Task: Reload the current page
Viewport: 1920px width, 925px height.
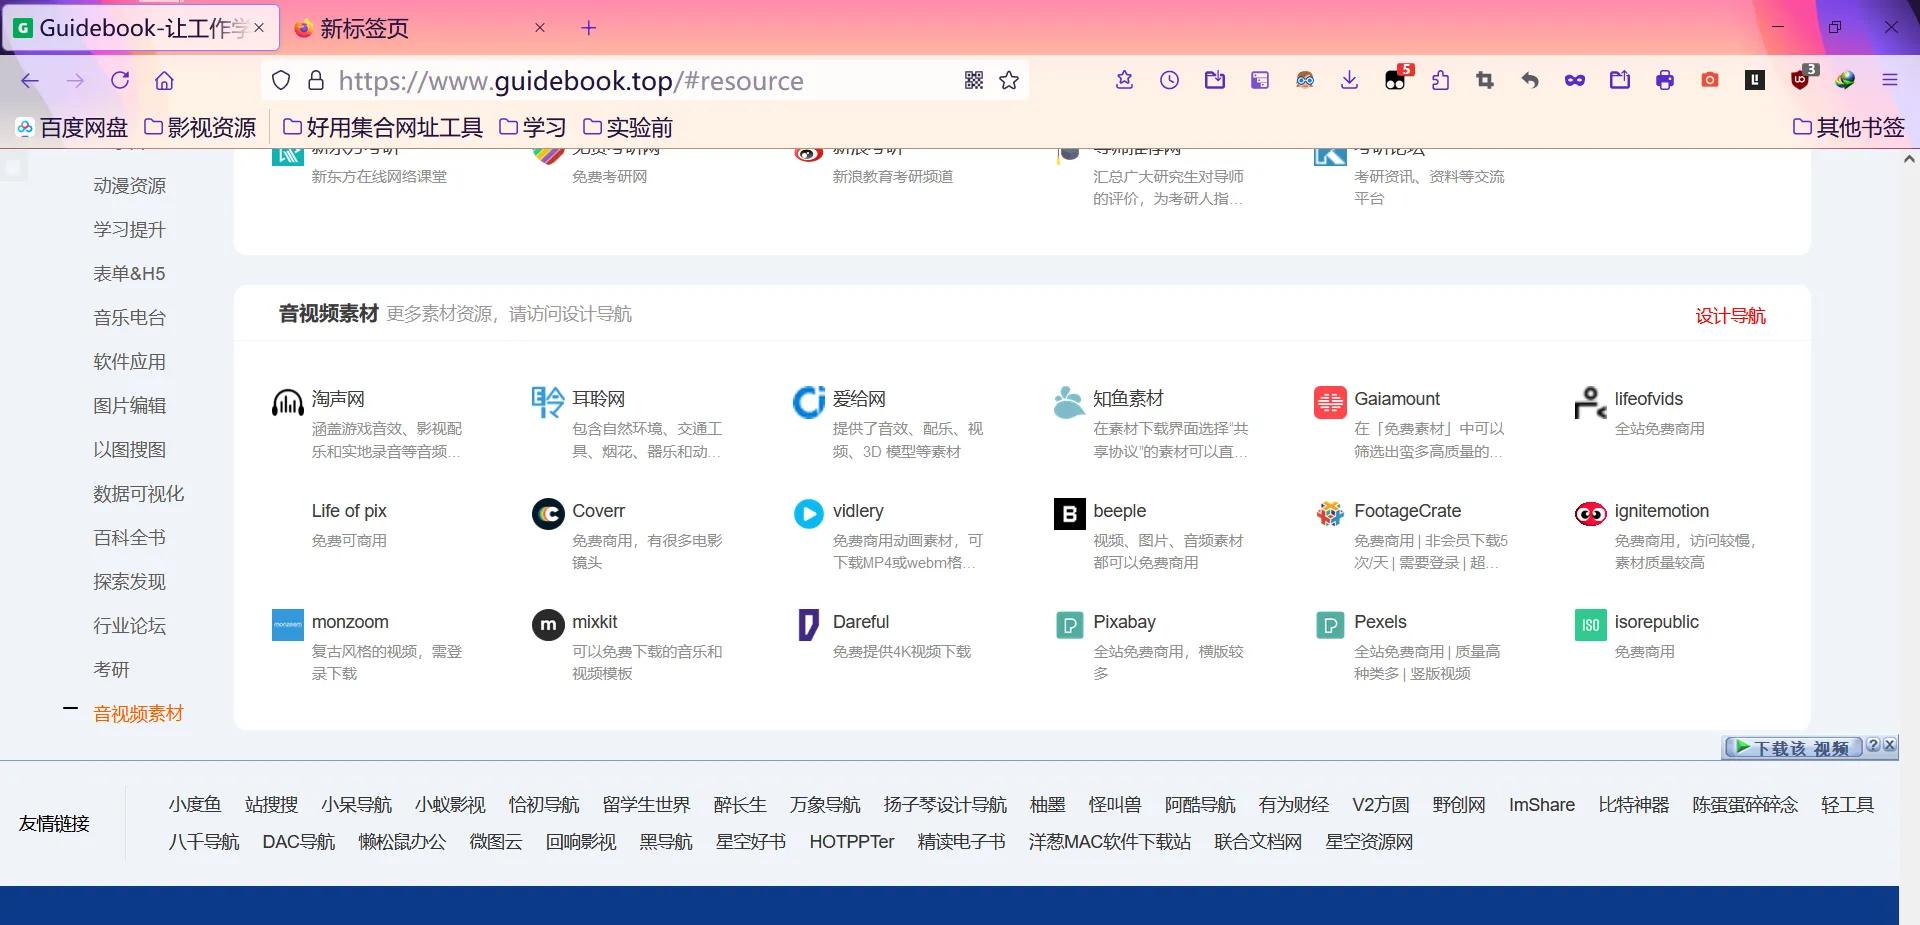Action: tap(119, 80)
